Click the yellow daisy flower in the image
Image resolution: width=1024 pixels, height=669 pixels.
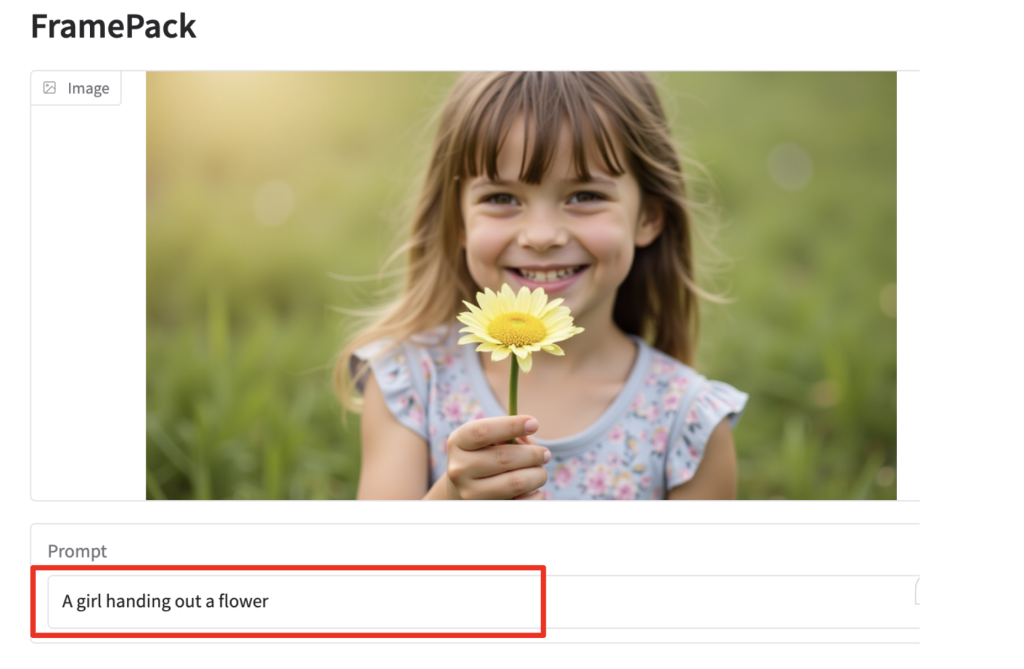coord(519,323)
